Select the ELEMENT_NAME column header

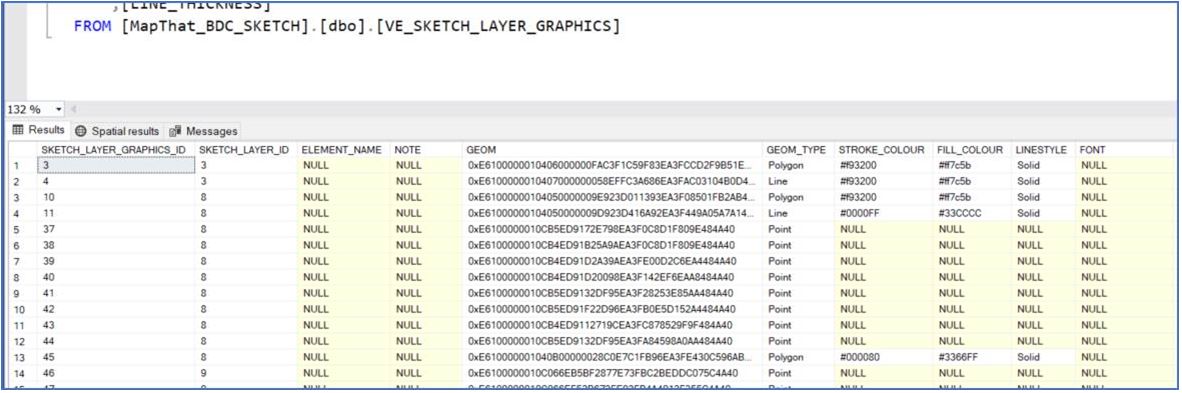[342, 150]
